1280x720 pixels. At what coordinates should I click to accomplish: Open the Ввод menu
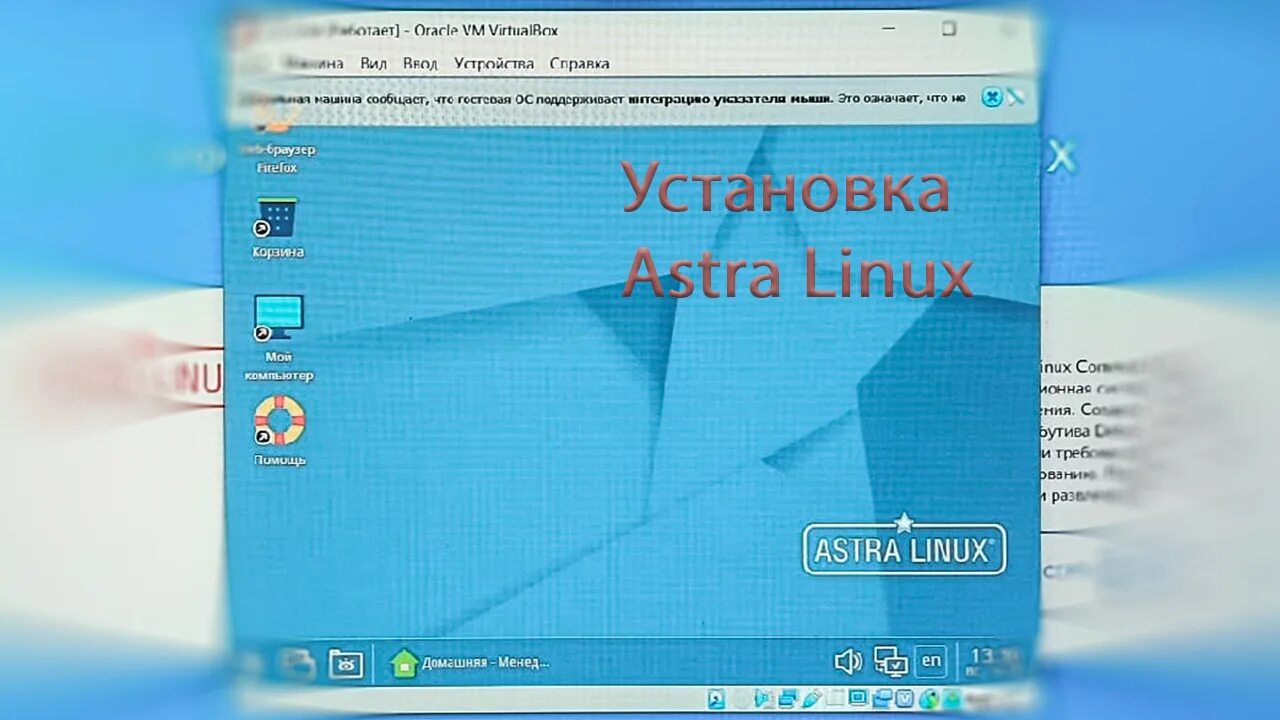(419, 63)
